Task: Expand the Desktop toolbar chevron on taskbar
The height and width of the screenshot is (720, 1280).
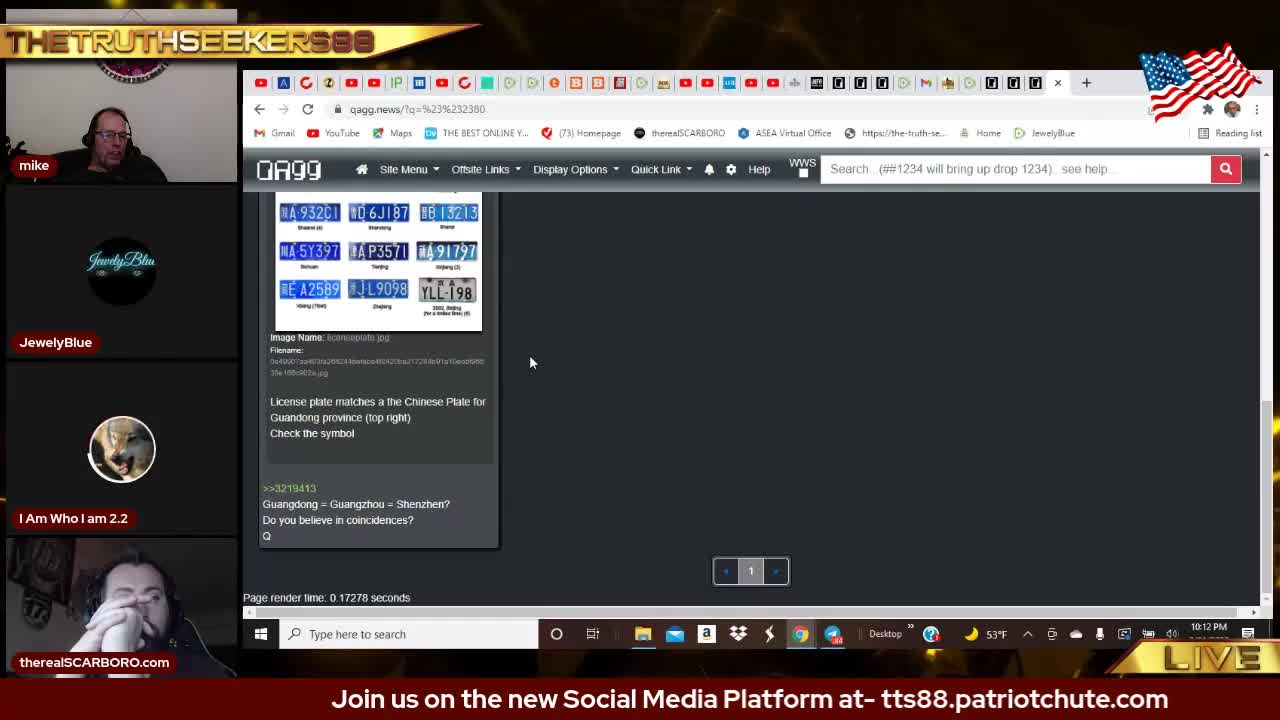Action: coord(910,629)
